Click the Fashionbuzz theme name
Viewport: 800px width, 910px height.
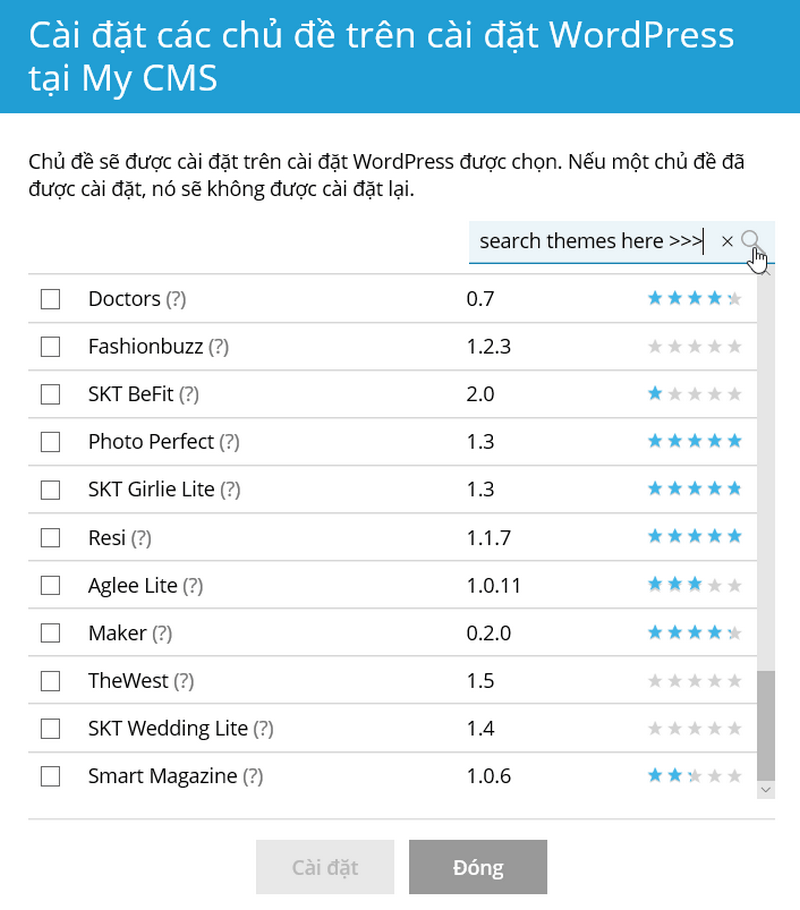146,347
